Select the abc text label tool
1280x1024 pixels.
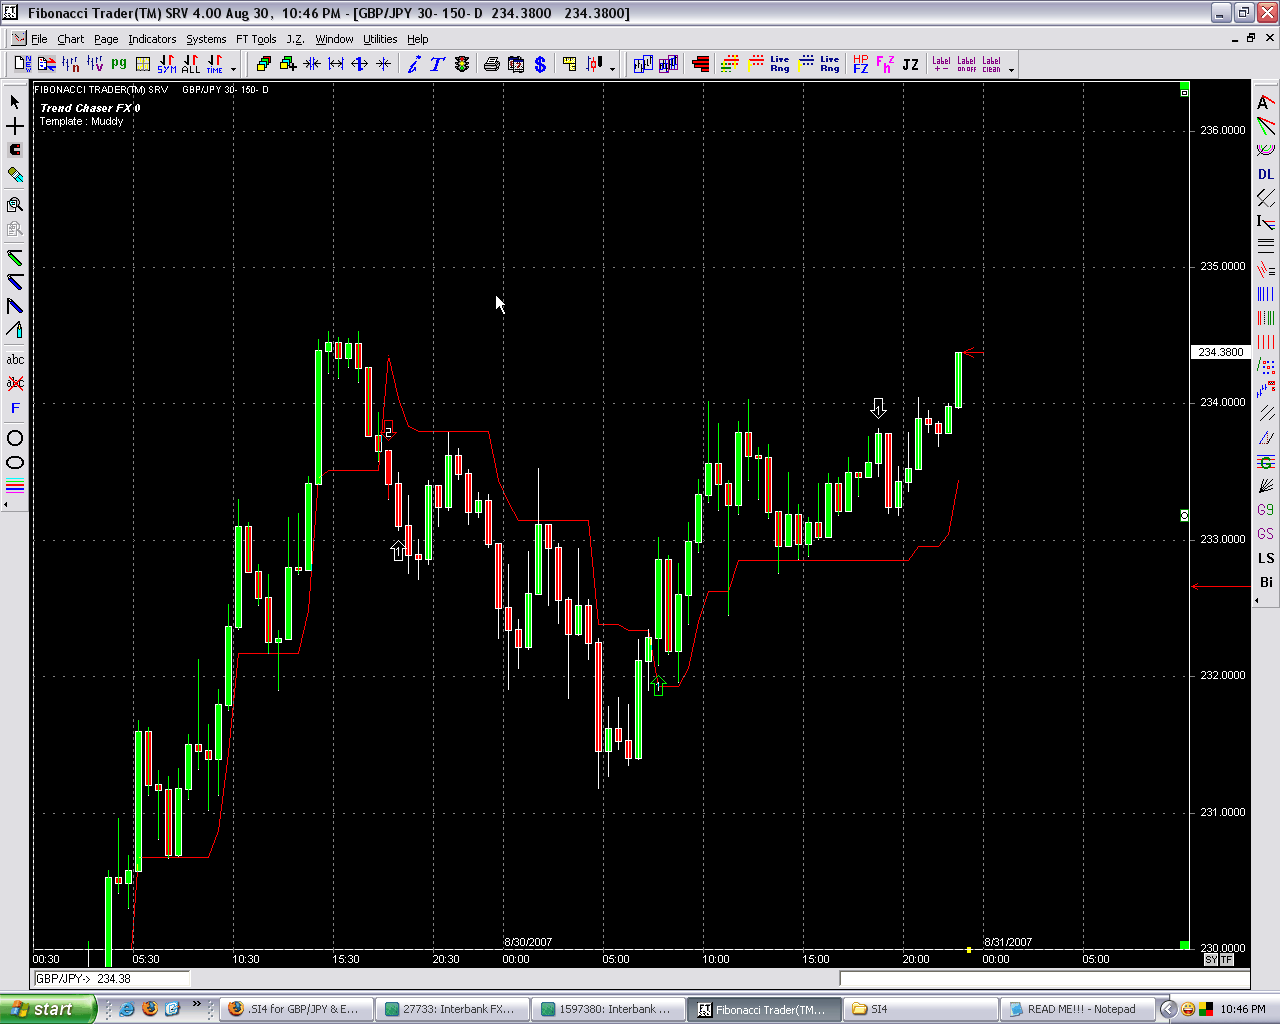pyautogui.click(x=15, y=359)
